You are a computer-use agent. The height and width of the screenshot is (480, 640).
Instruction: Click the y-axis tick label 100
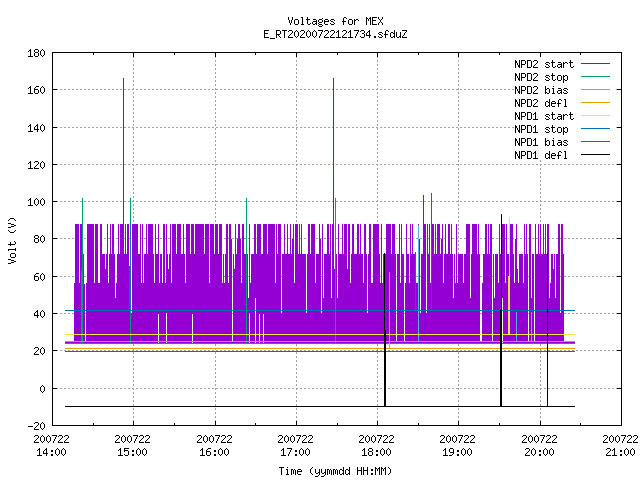[x=36, y=202]
